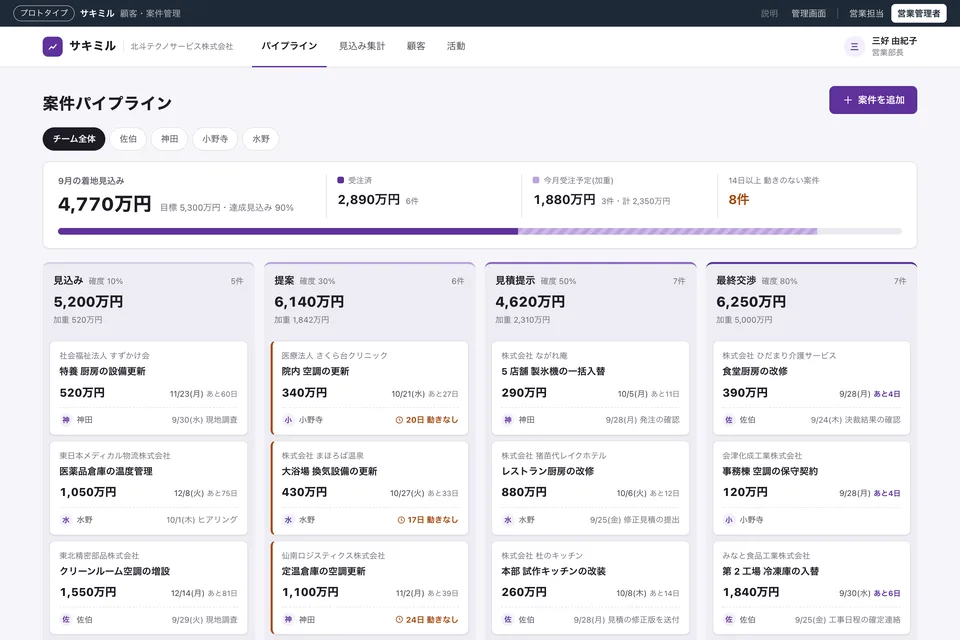This screenshot has height=640, width=960.
Task: Click the 佐 badge on 本部 試作キッチンの改装 card
Action: 508,620
